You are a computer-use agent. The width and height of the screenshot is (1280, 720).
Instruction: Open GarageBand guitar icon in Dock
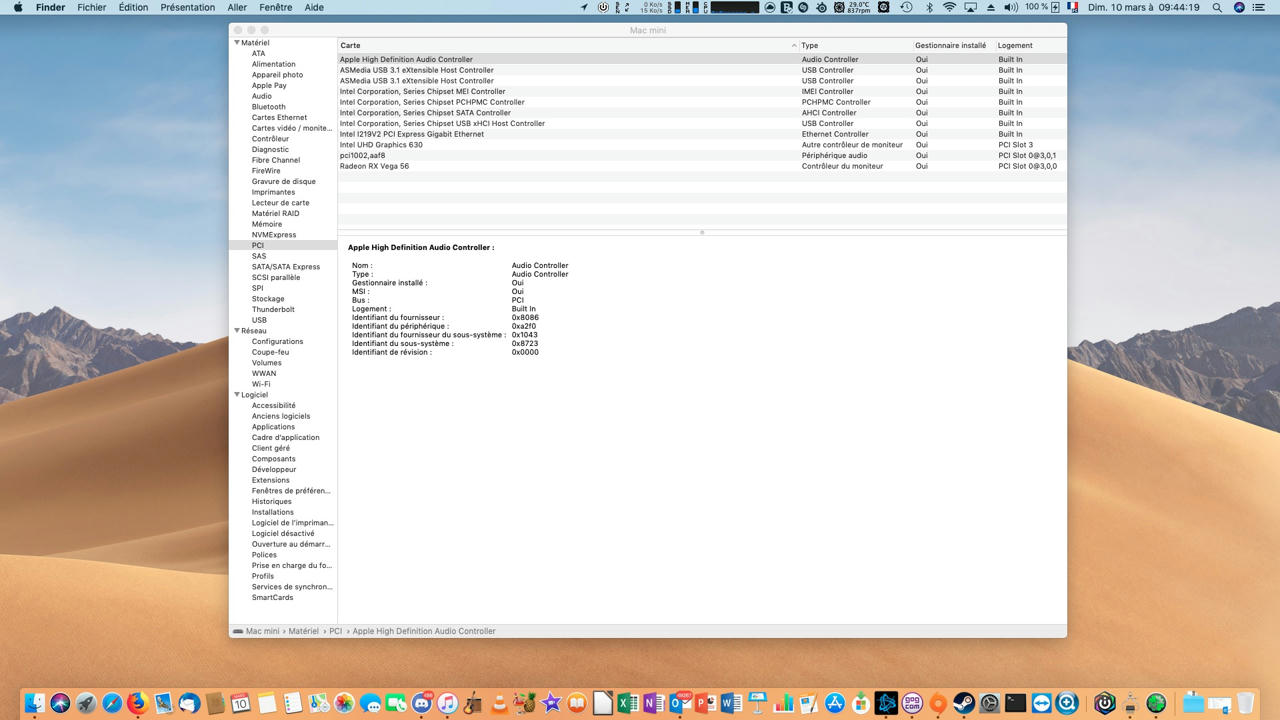tap(473, 703)
